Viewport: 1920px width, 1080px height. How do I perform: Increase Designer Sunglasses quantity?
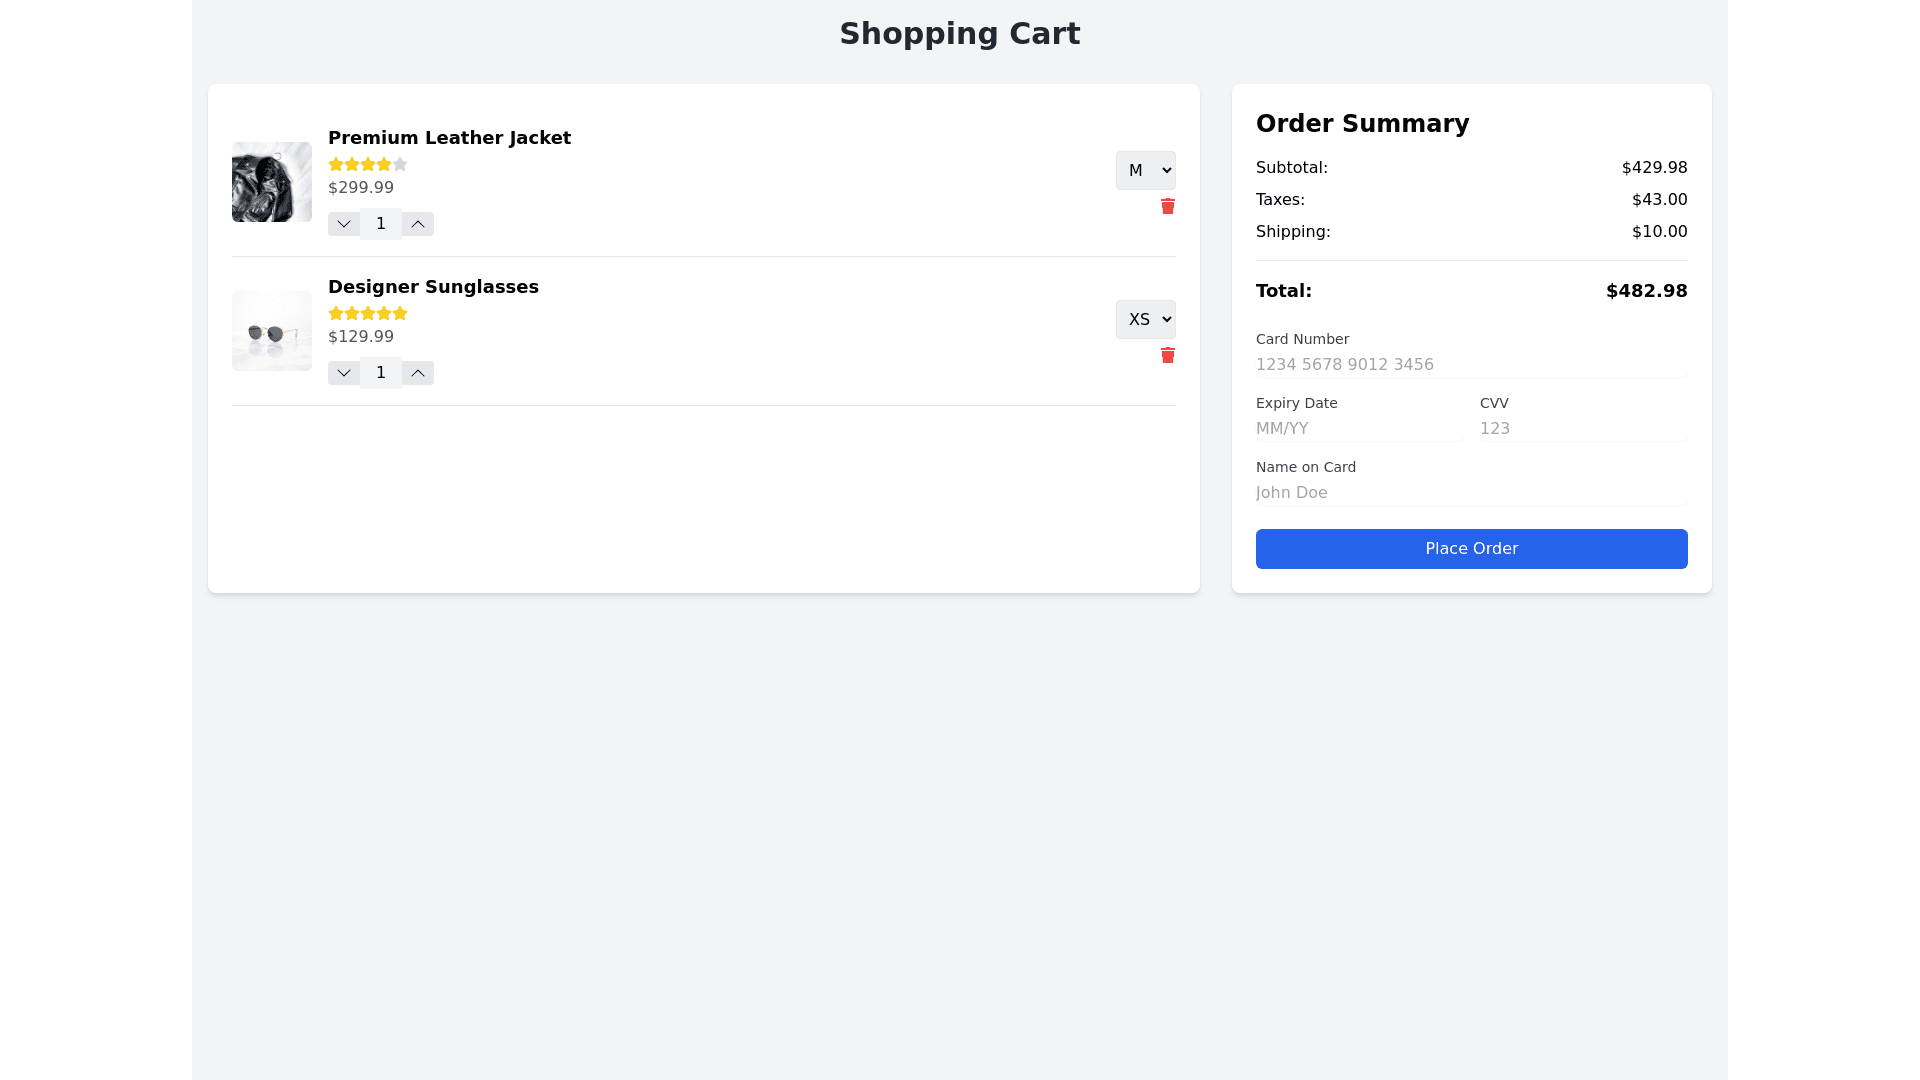coord(418,373)
